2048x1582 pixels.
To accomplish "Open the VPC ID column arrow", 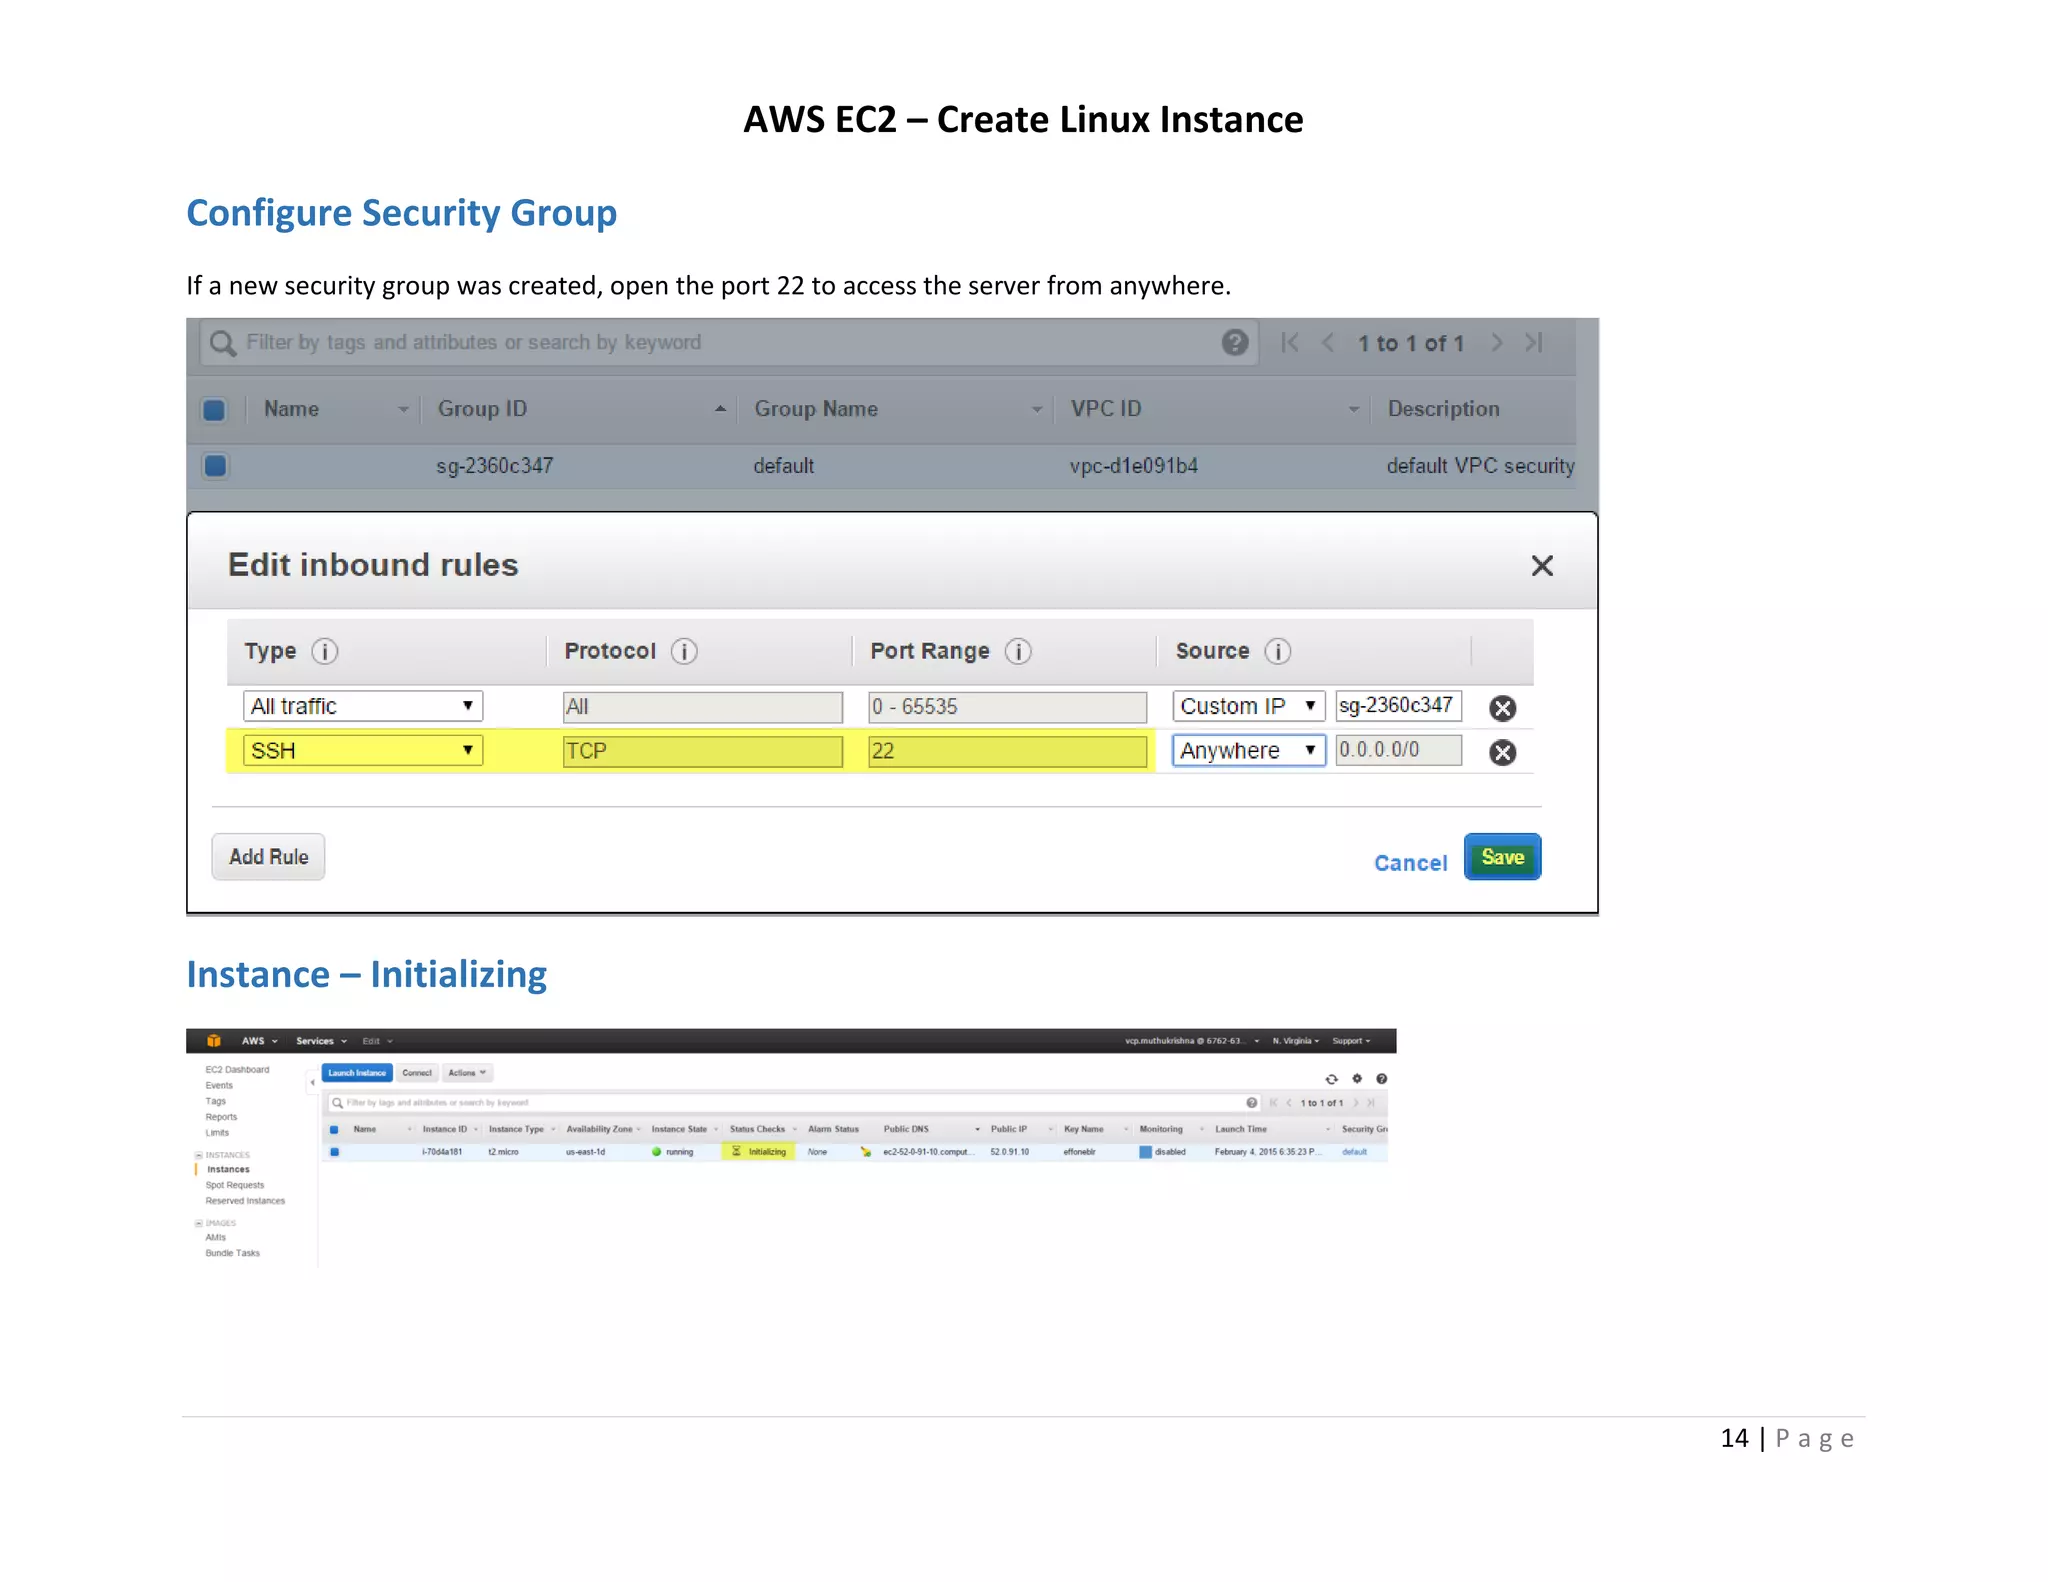I will click(1354, 410).
